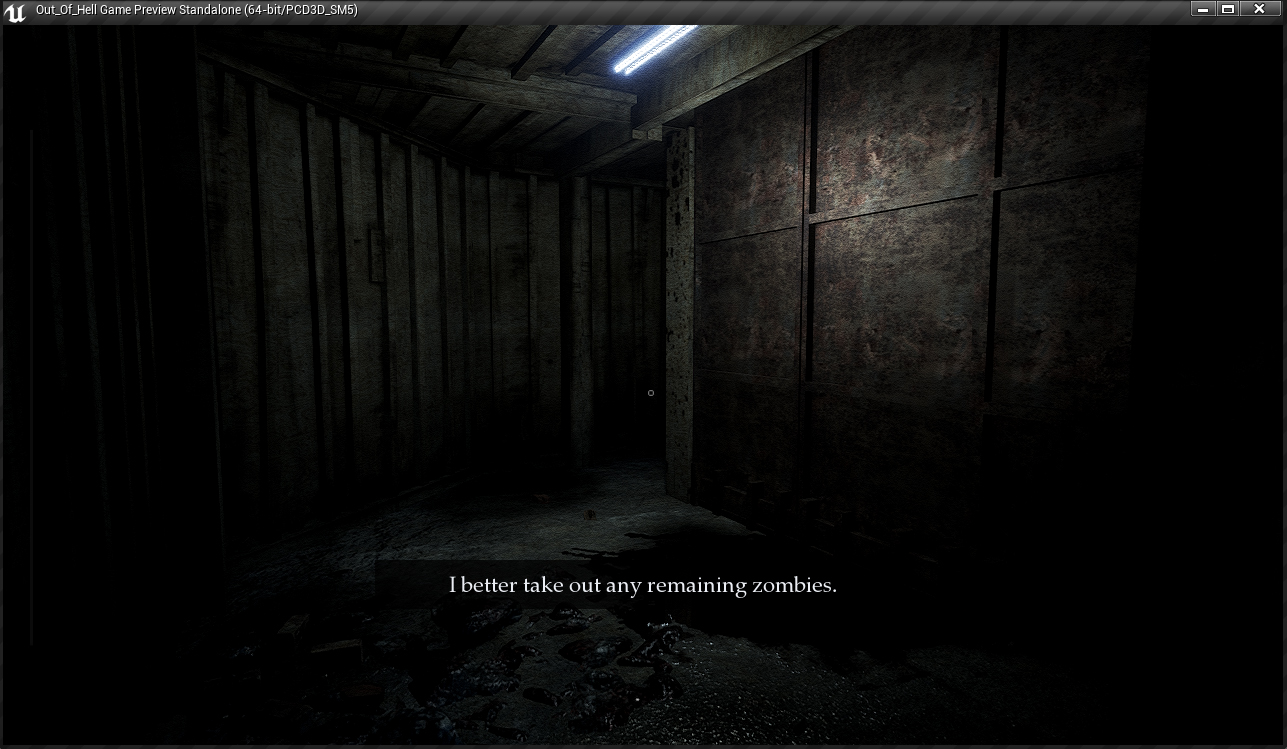This screenshot has width=1287, height=749.
Task: Click the small circular crosshair reticle
Action: tap(651, 393)
